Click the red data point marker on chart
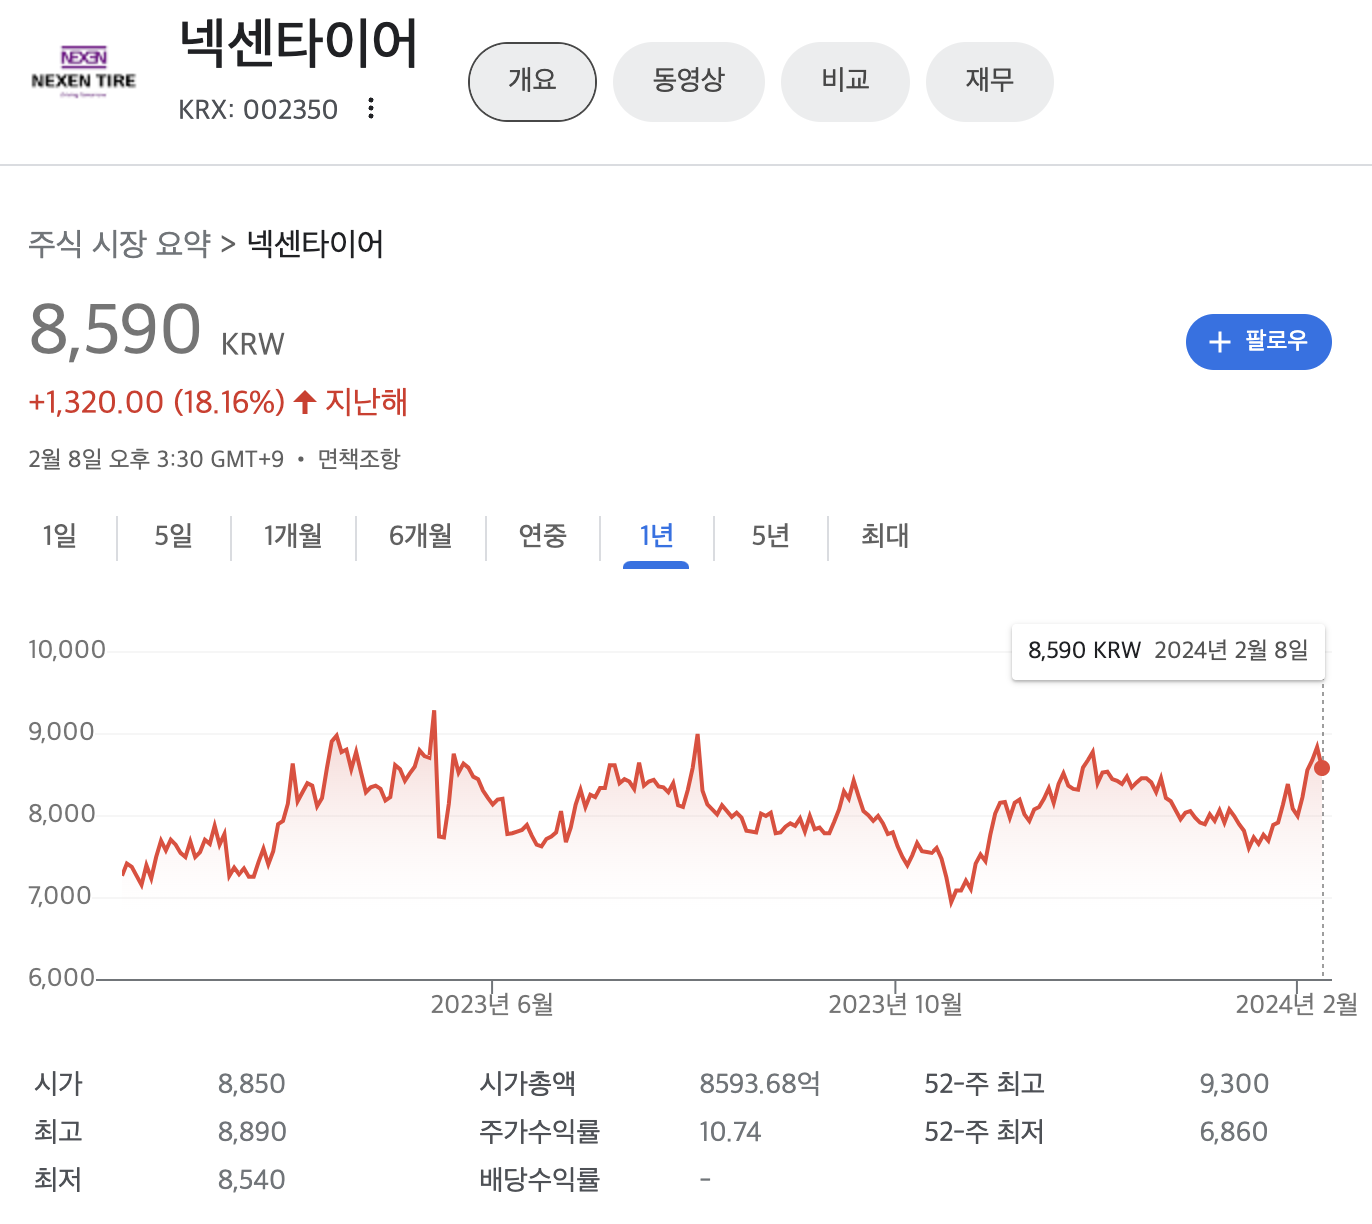 click(x=1322, y=768)
